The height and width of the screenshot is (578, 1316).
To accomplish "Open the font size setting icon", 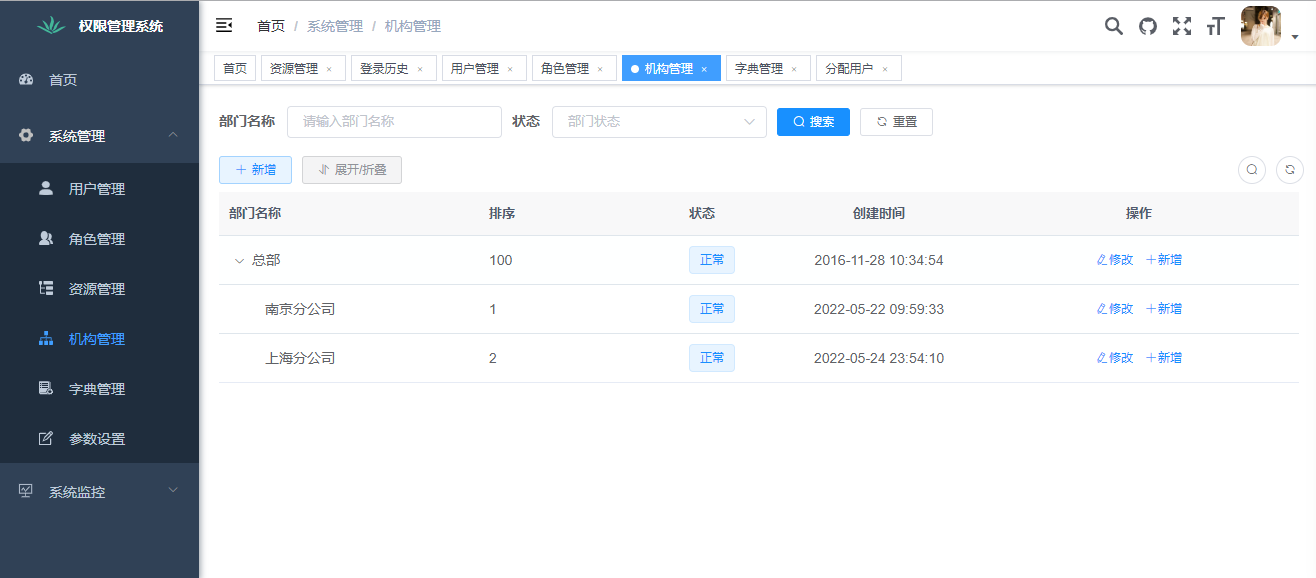I will [x=1215, y=26].
